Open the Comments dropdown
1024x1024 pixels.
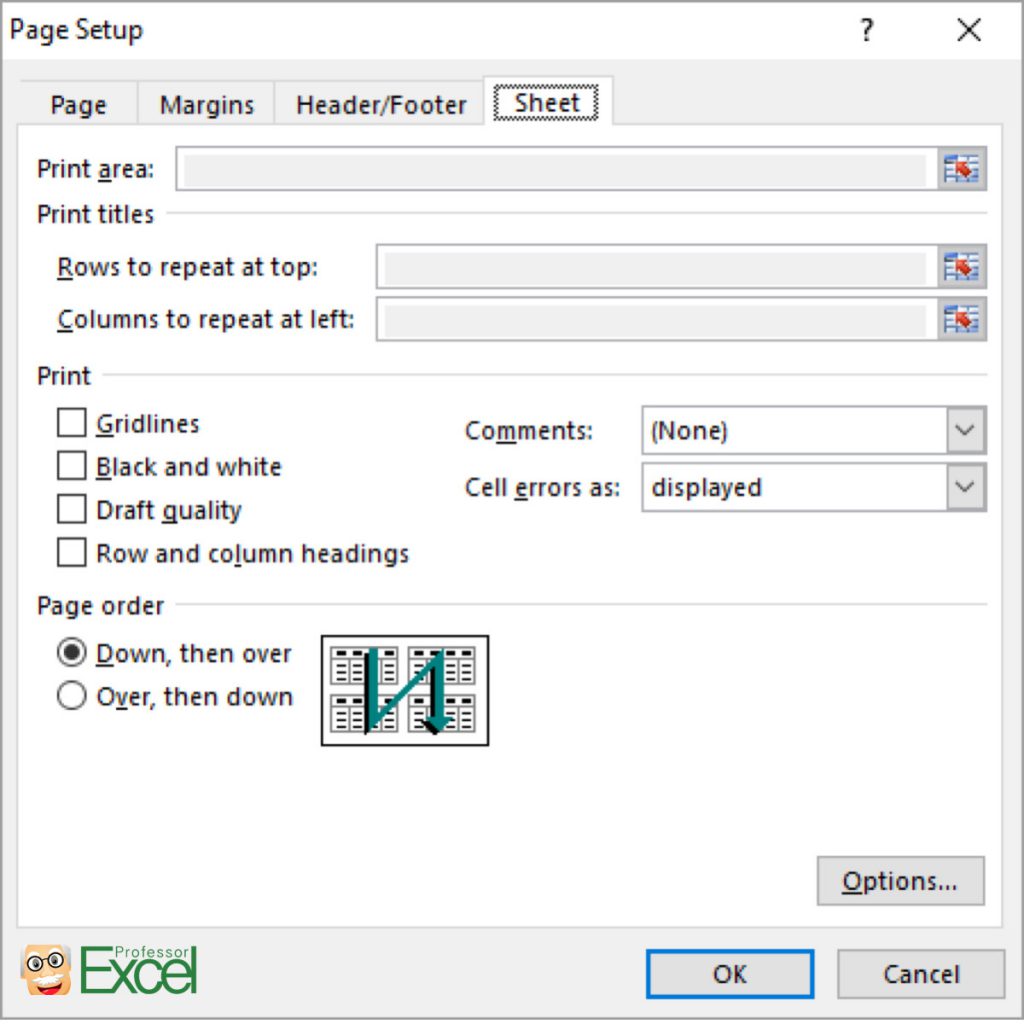tap(964, 430)
